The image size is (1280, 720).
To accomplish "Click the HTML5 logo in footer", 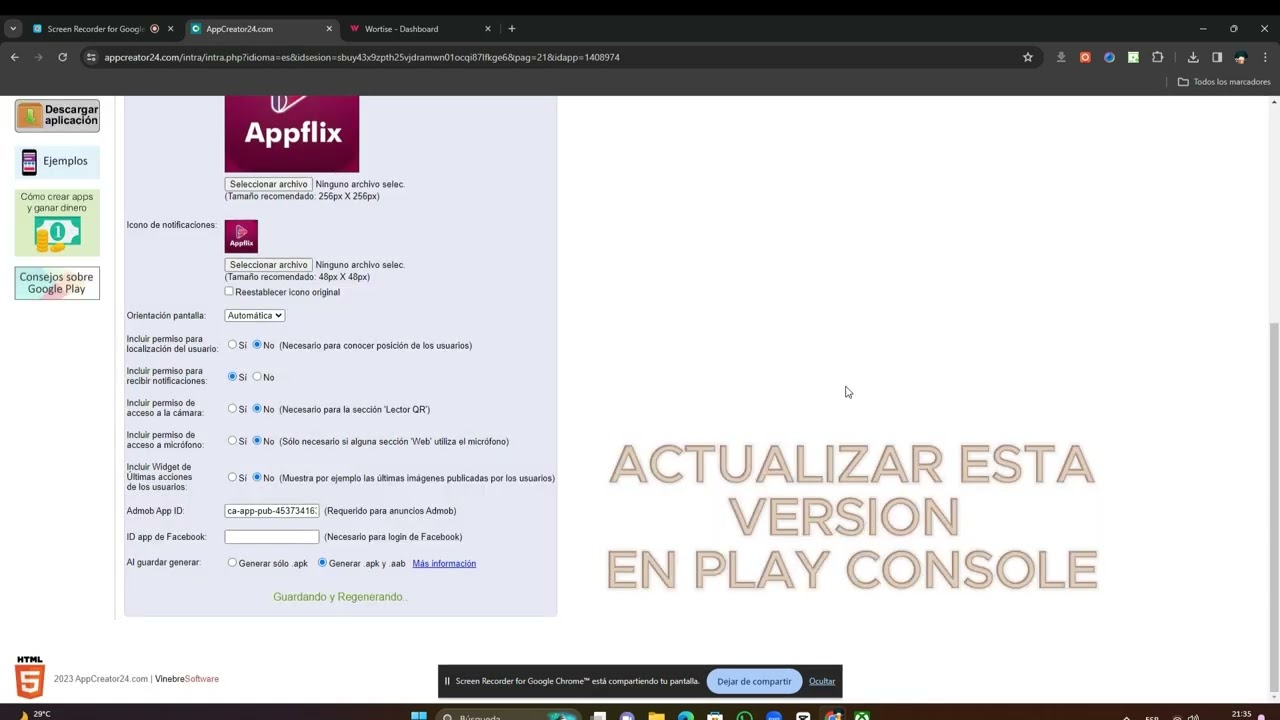I will pyautogui.click(x=30, y=677).
